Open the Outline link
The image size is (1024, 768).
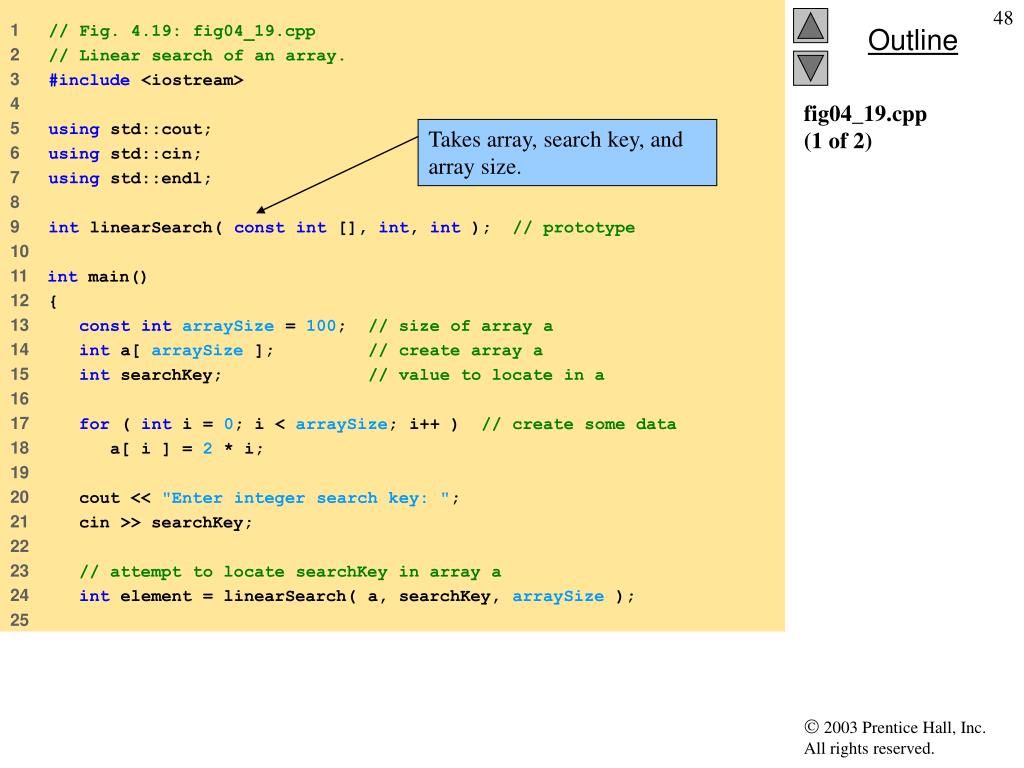click(x=912, y=40)
